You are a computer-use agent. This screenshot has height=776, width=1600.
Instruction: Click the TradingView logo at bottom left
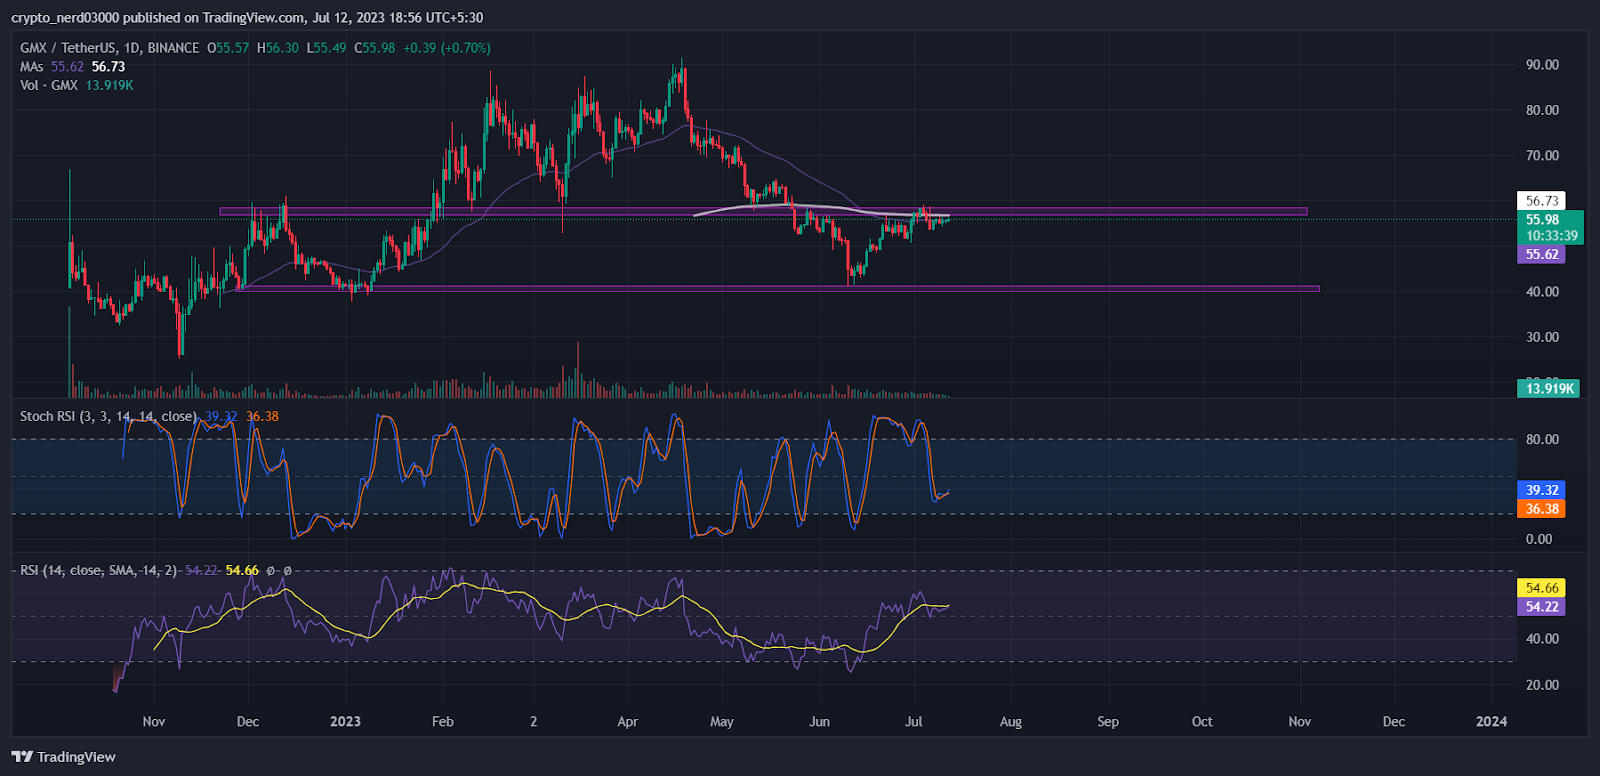[x=64, y=757]
